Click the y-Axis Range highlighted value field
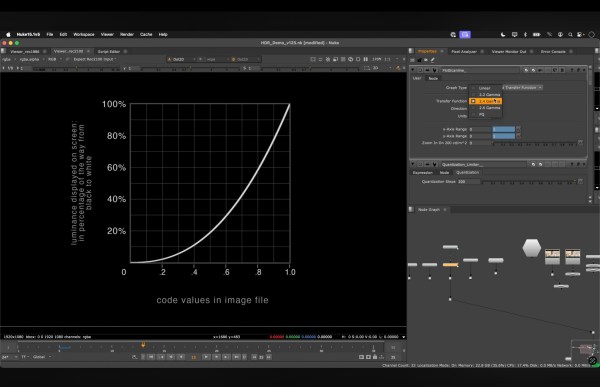 pyautogui.click(x=504, y=136)
